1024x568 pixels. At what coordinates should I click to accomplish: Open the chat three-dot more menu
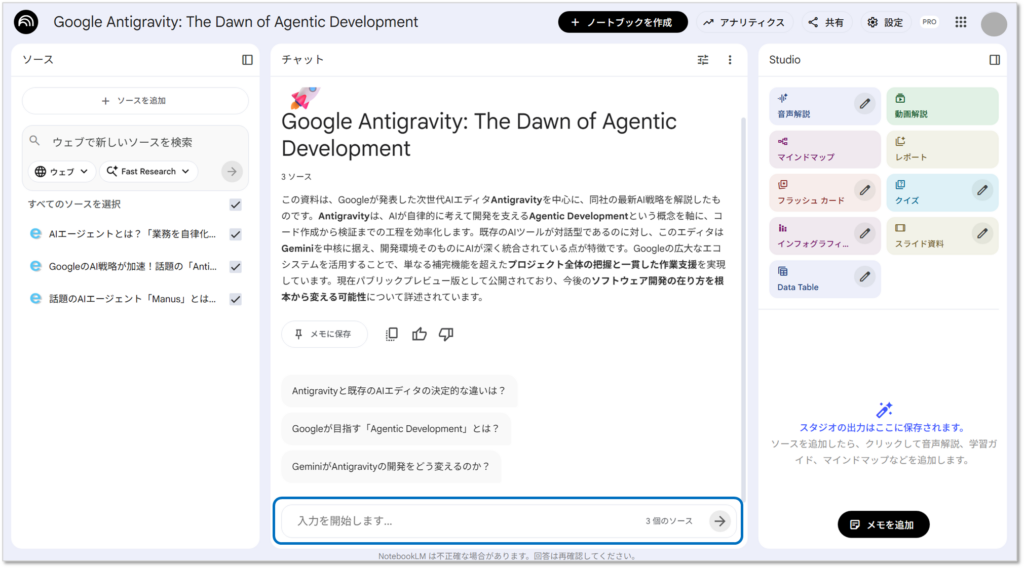click(x=730, y=60)
